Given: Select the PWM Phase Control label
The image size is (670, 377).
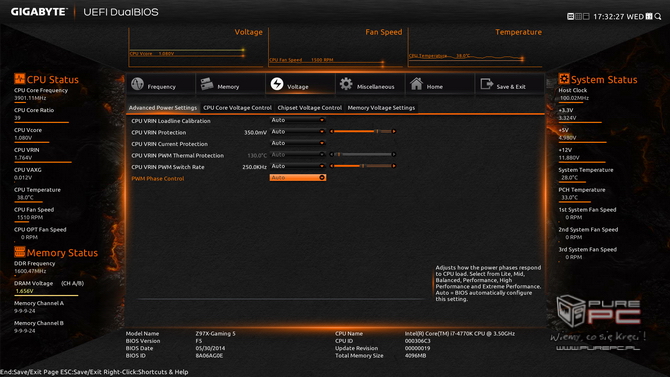Looking at the screenshot, I should coord(158,179).
